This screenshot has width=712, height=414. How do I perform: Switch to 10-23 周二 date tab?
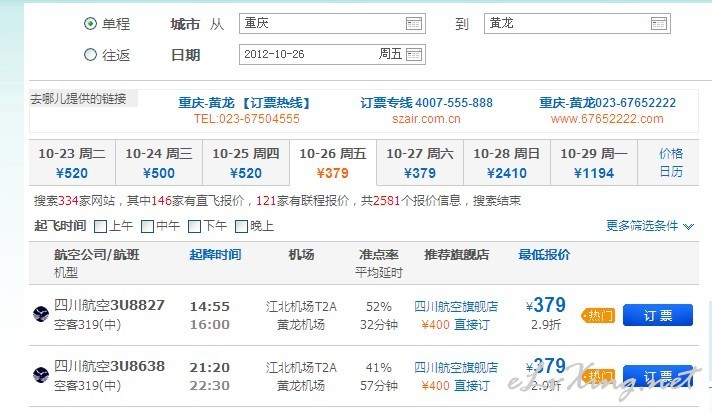click(72, 163)
